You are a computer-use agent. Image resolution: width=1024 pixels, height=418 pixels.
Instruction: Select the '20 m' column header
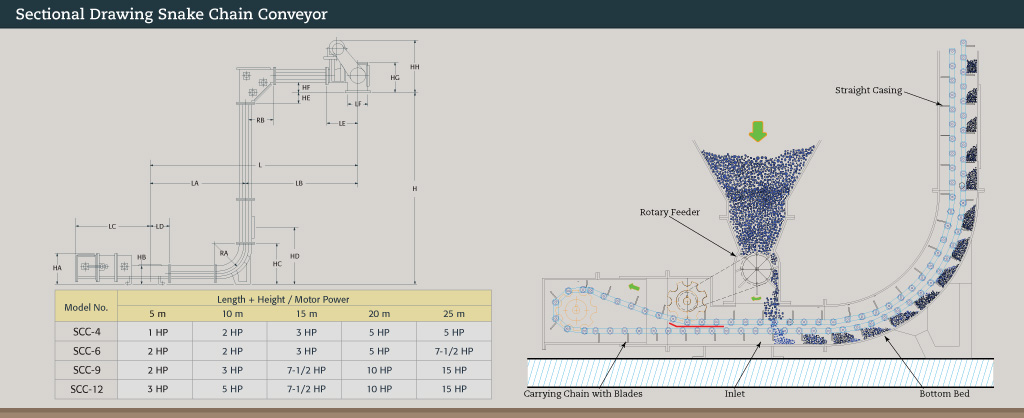click(379, 314)
